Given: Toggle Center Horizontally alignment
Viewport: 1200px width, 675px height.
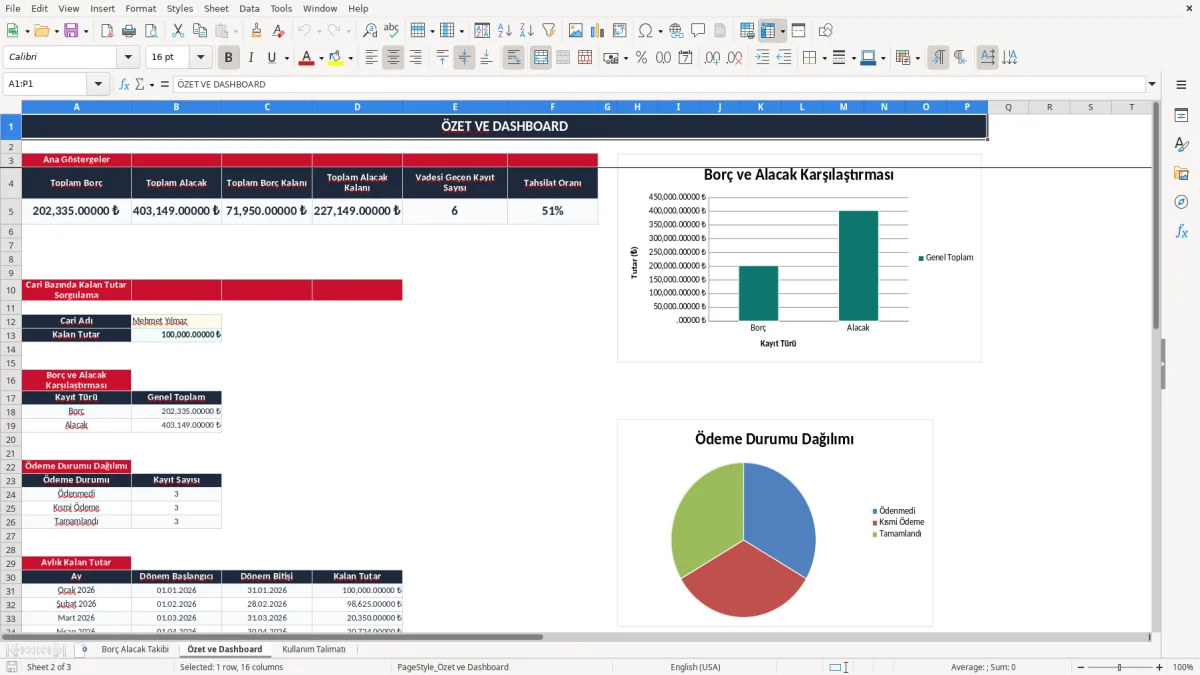Looking at the screenshot, I should click(x=393, y=58).
